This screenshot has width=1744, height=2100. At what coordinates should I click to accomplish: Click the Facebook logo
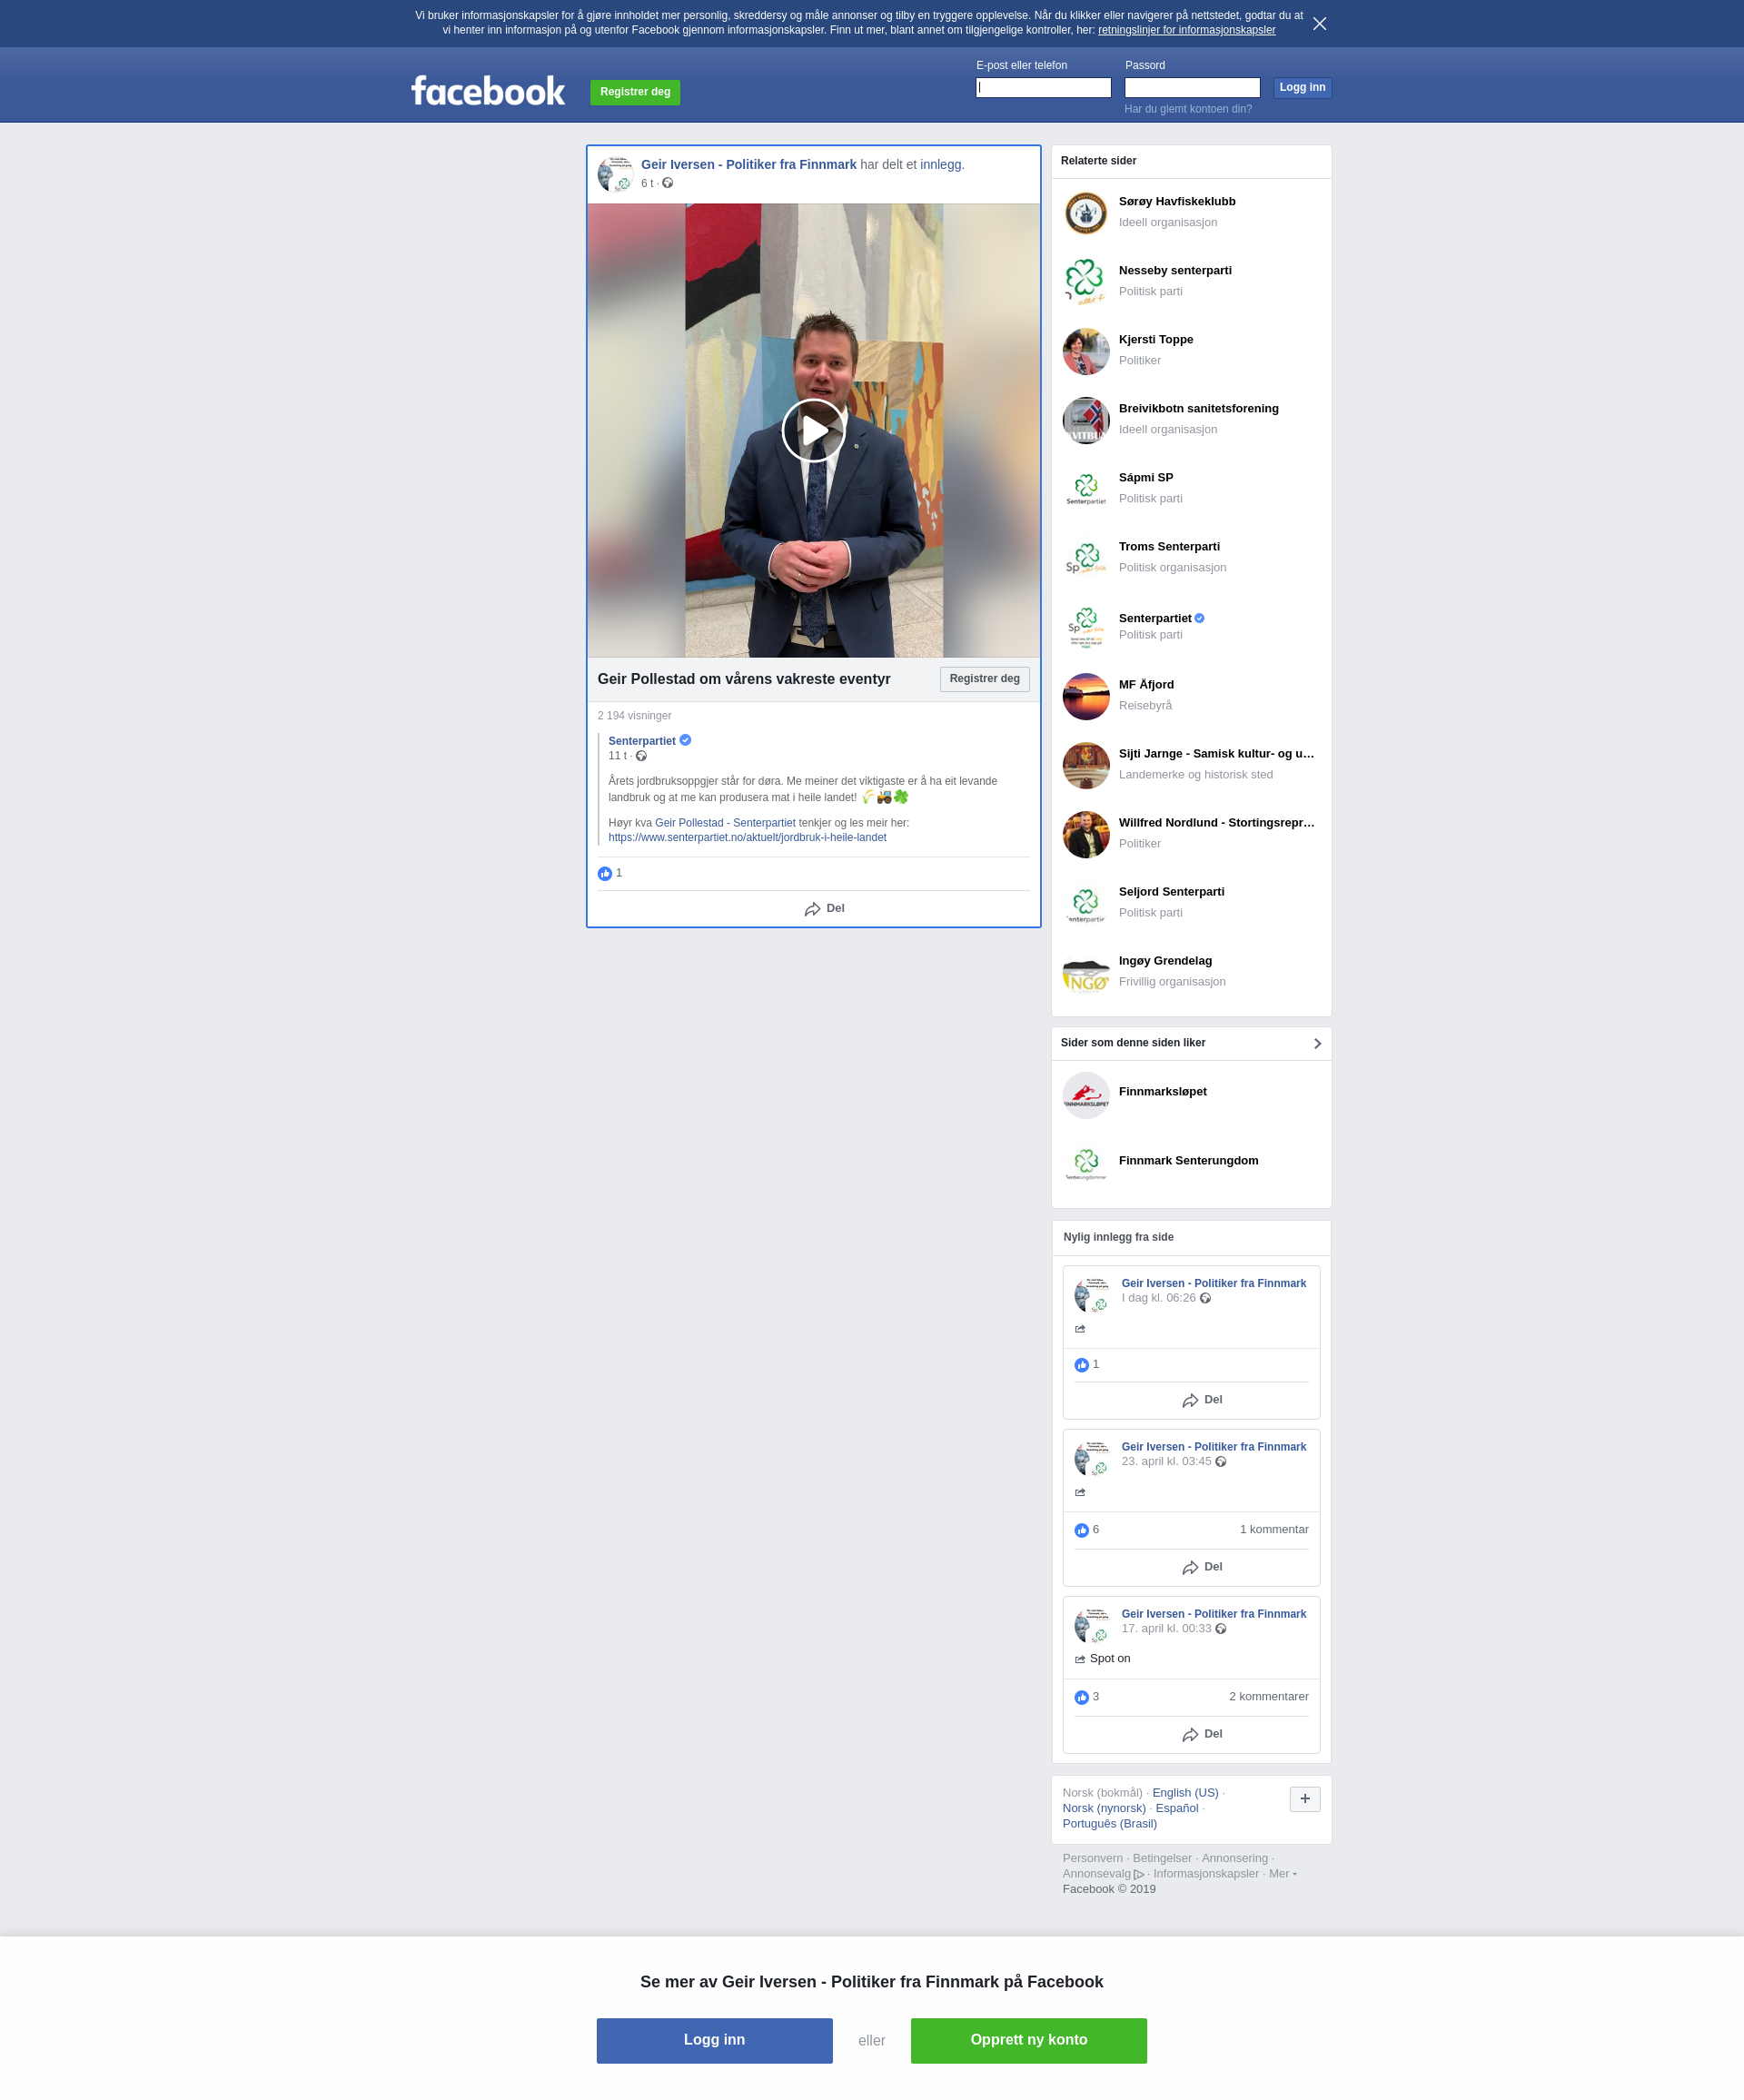(488, 91)
